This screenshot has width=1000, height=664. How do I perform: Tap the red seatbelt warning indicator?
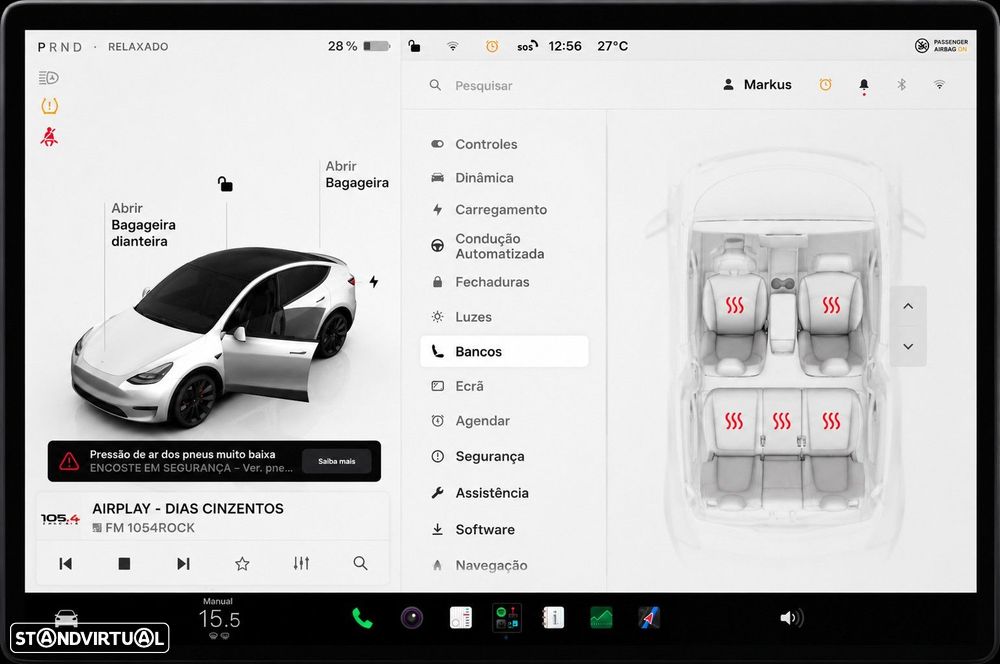coord(49,136)
